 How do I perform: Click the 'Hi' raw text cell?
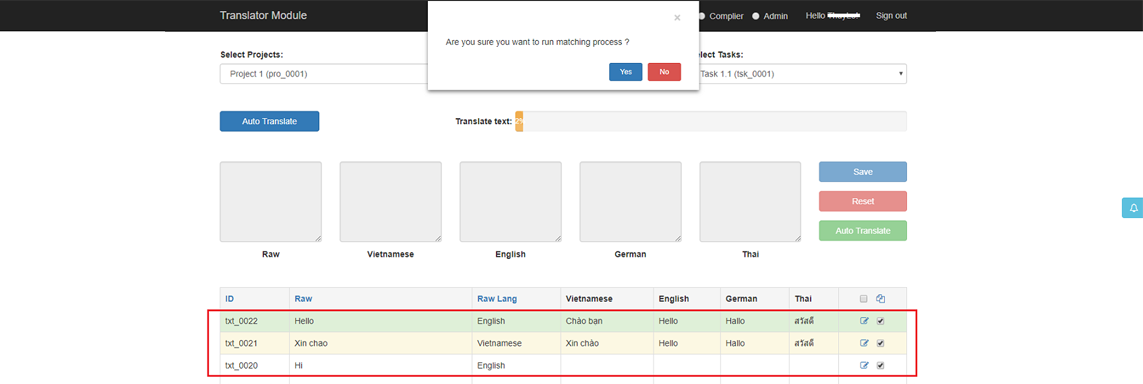point(381,365)
